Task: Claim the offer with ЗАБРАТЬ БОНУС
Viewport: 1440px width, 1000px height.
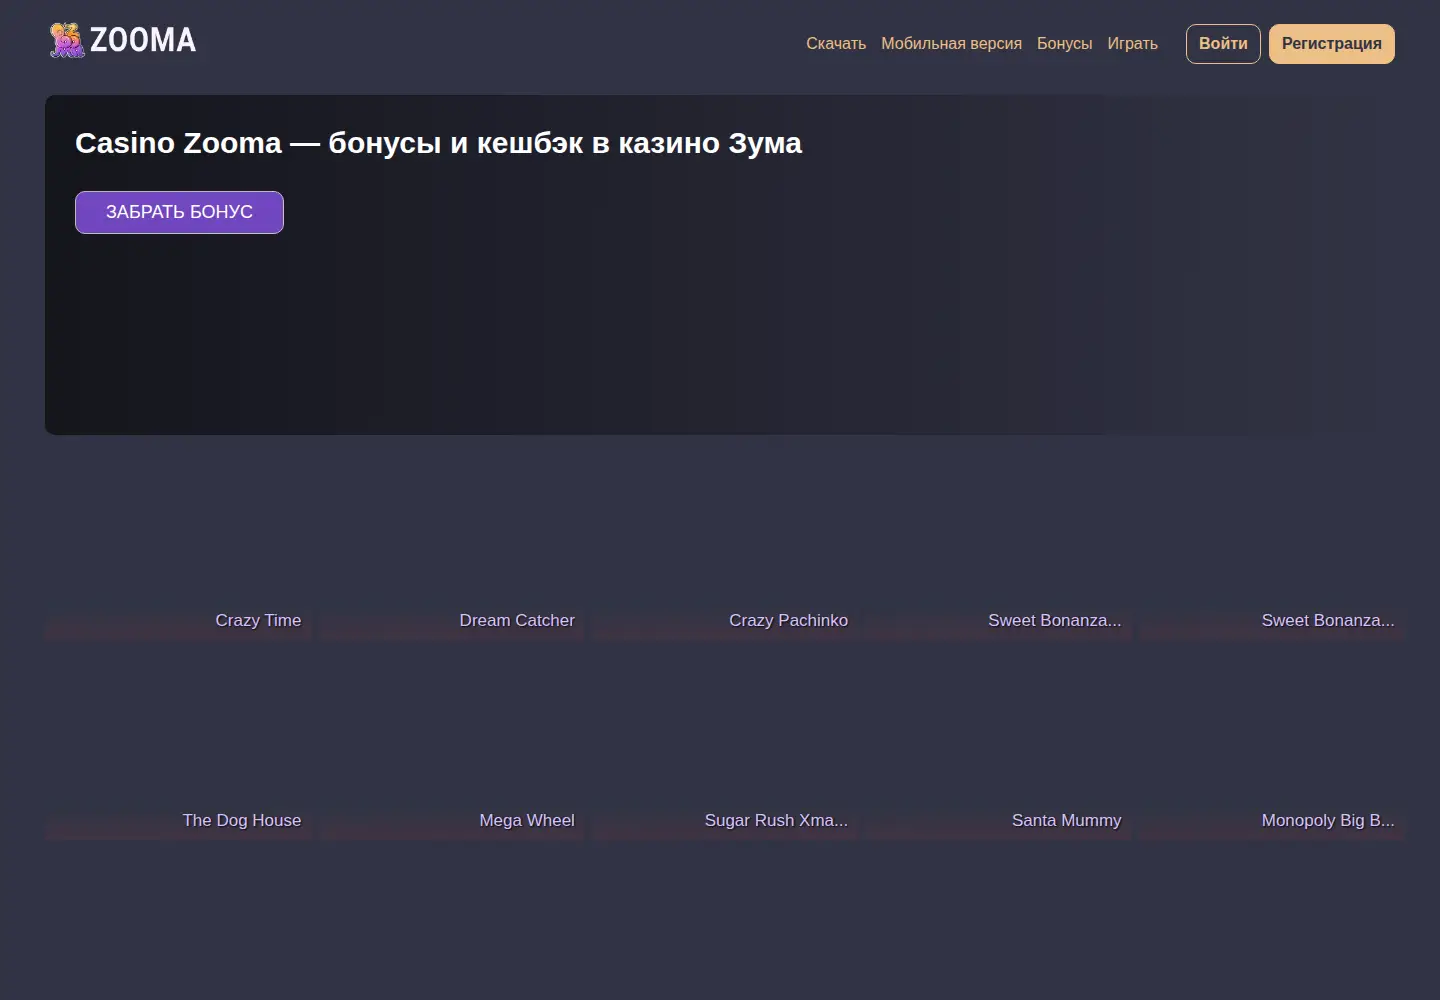Action: [179, 212]
